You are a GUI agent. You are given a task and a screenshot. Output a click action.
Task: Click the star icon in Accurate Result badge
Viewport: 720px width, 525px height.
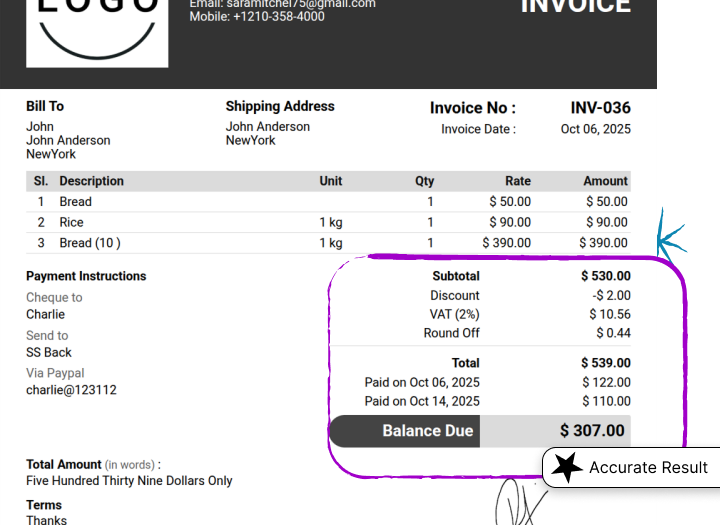tap(568, 467)
